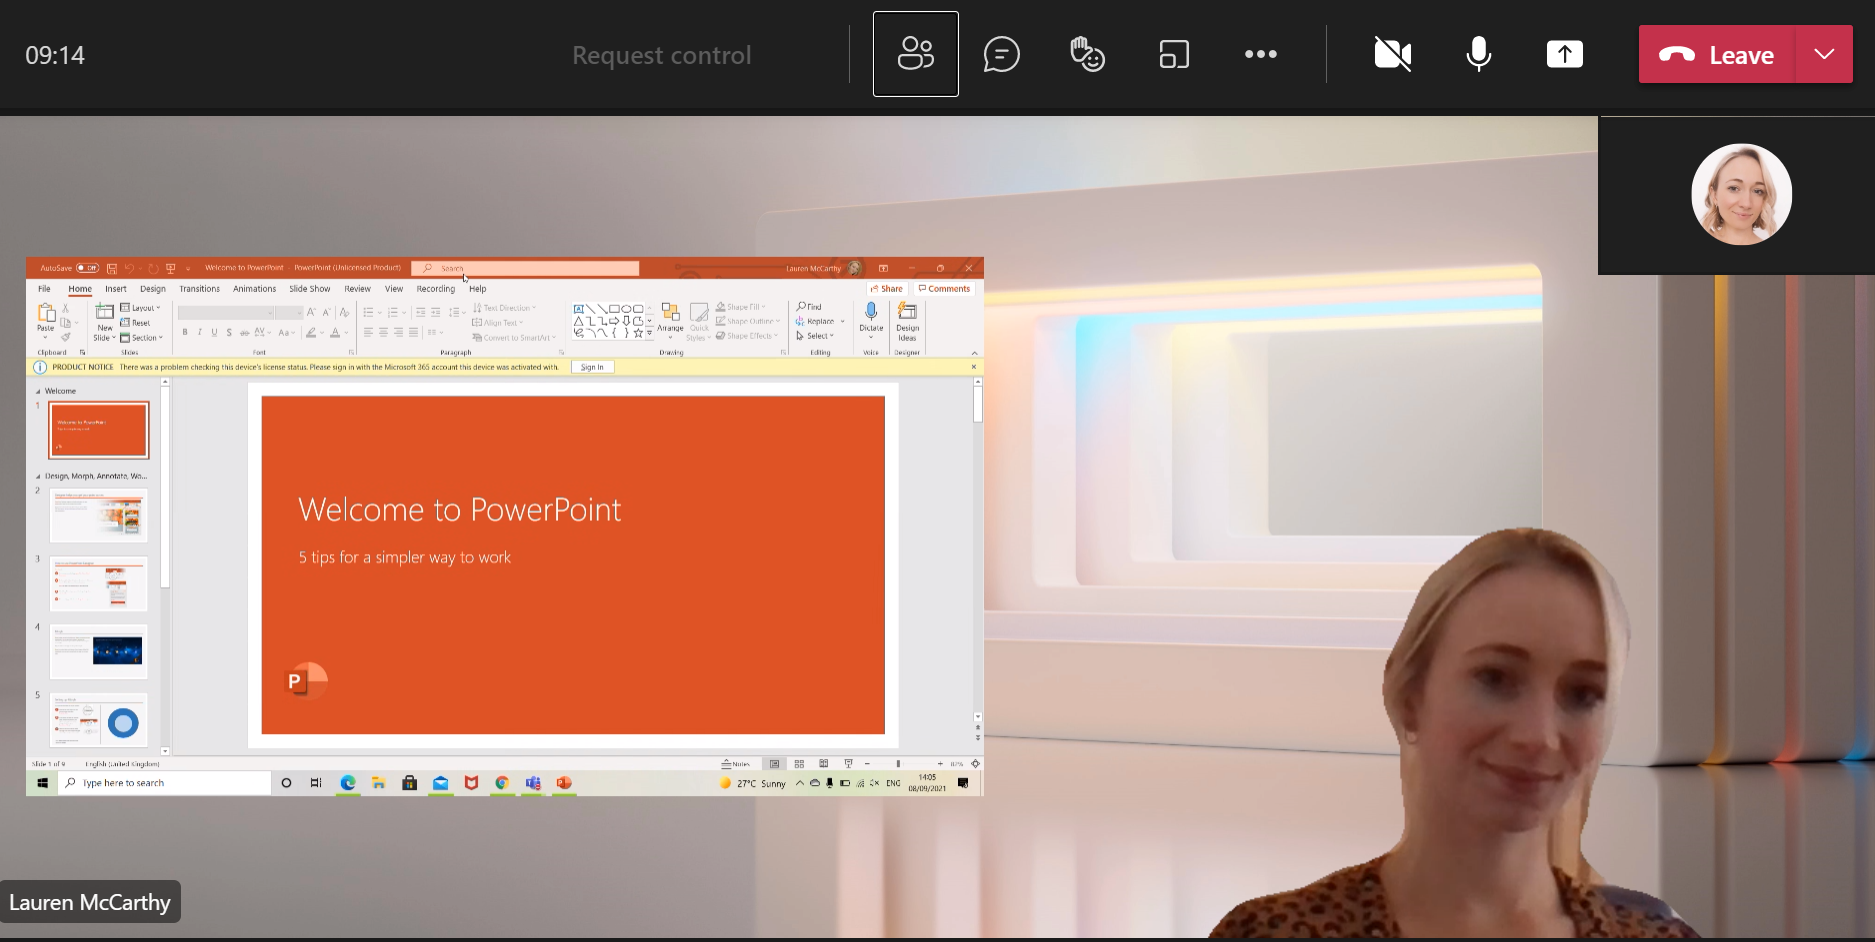Switch to the Design tab
1875x942 pixels.
153,289
